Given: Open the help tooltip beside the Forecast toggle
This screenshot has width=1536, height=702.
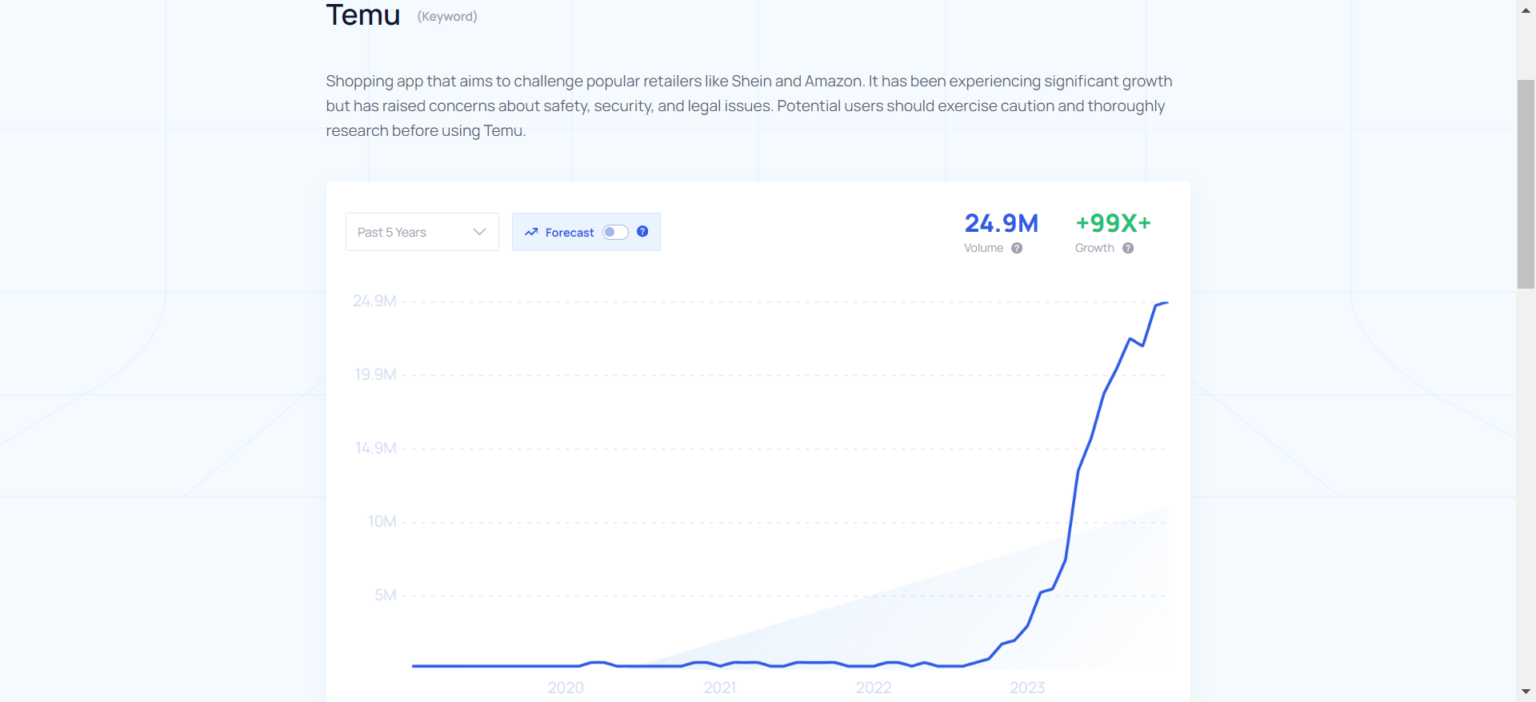Looking at the screenshot, I should point(642,231).
